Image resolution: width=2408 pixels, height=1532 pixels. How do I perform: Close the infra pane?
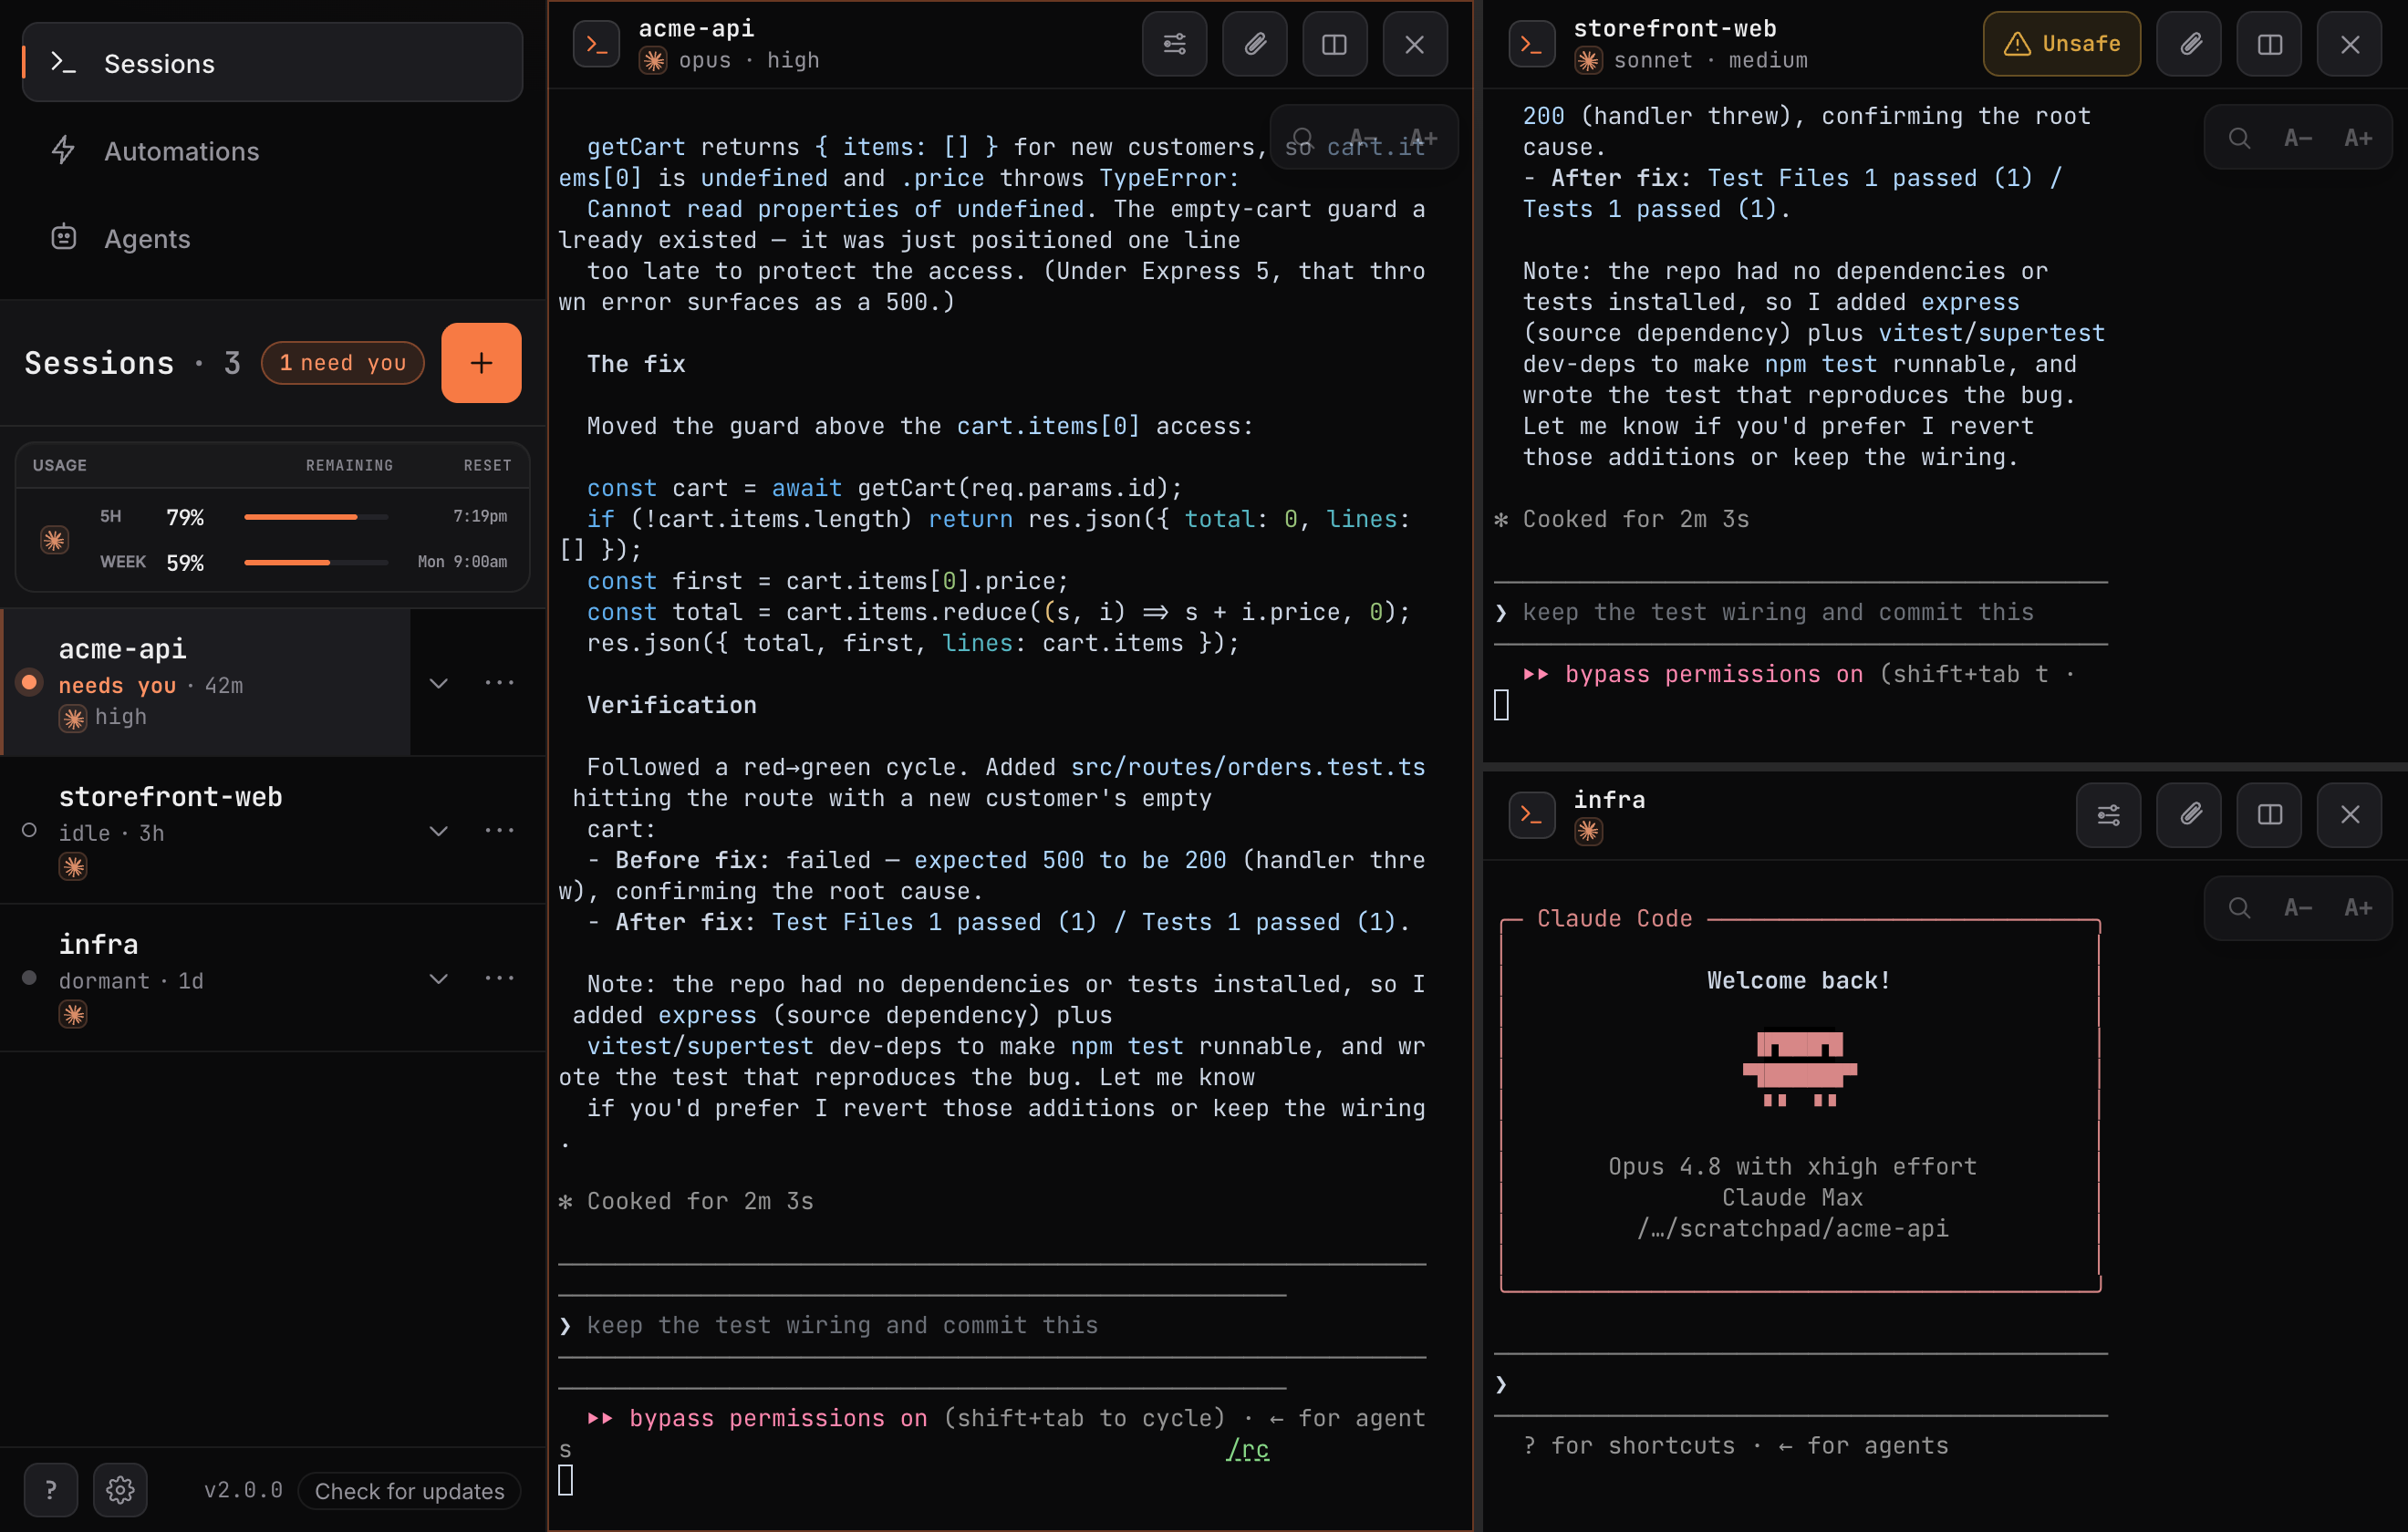(2350, 815)
